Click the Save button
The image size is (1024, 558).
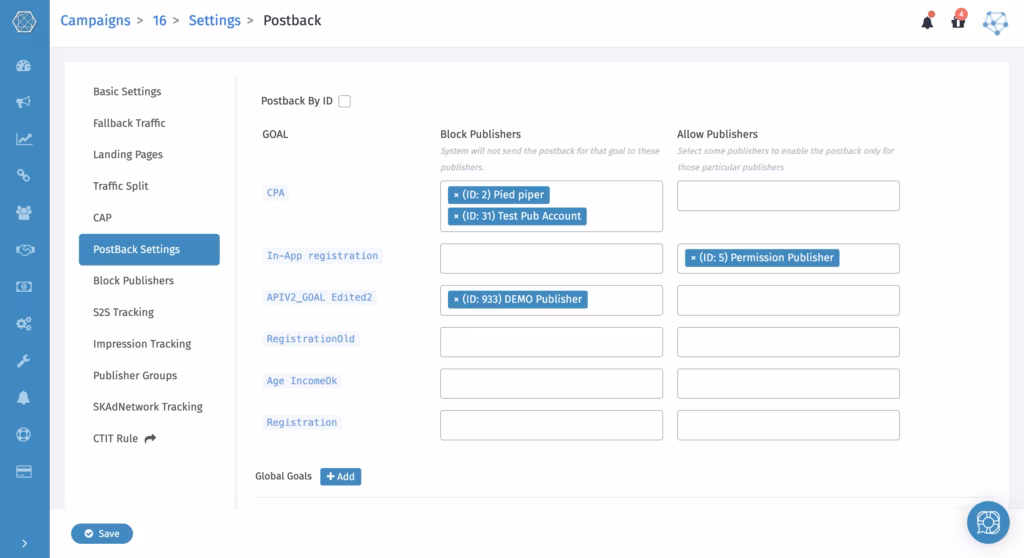102,534
